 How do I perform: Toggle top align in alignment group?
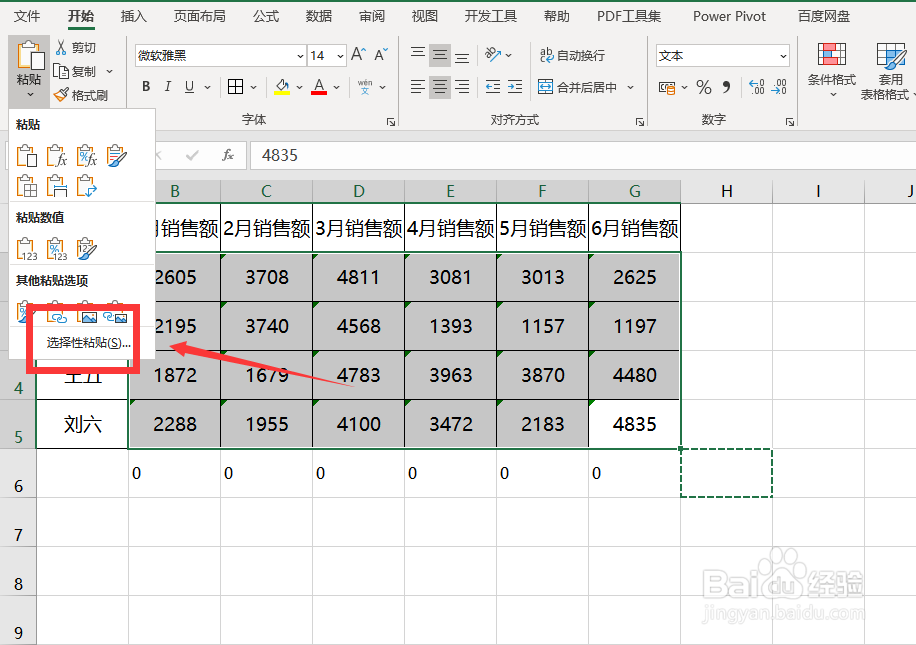(x=418, y=55)
